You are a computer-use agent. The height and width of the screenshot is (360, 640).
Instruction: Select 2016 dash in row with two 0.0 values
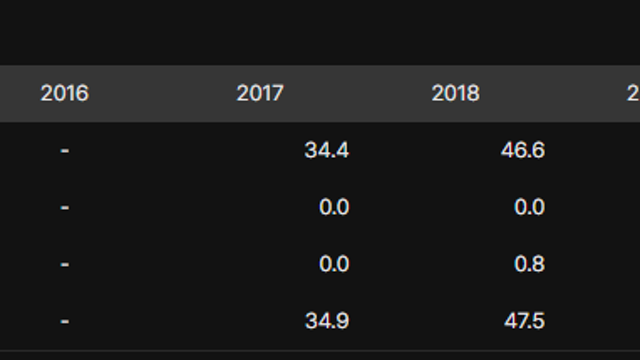coord(64,208)
